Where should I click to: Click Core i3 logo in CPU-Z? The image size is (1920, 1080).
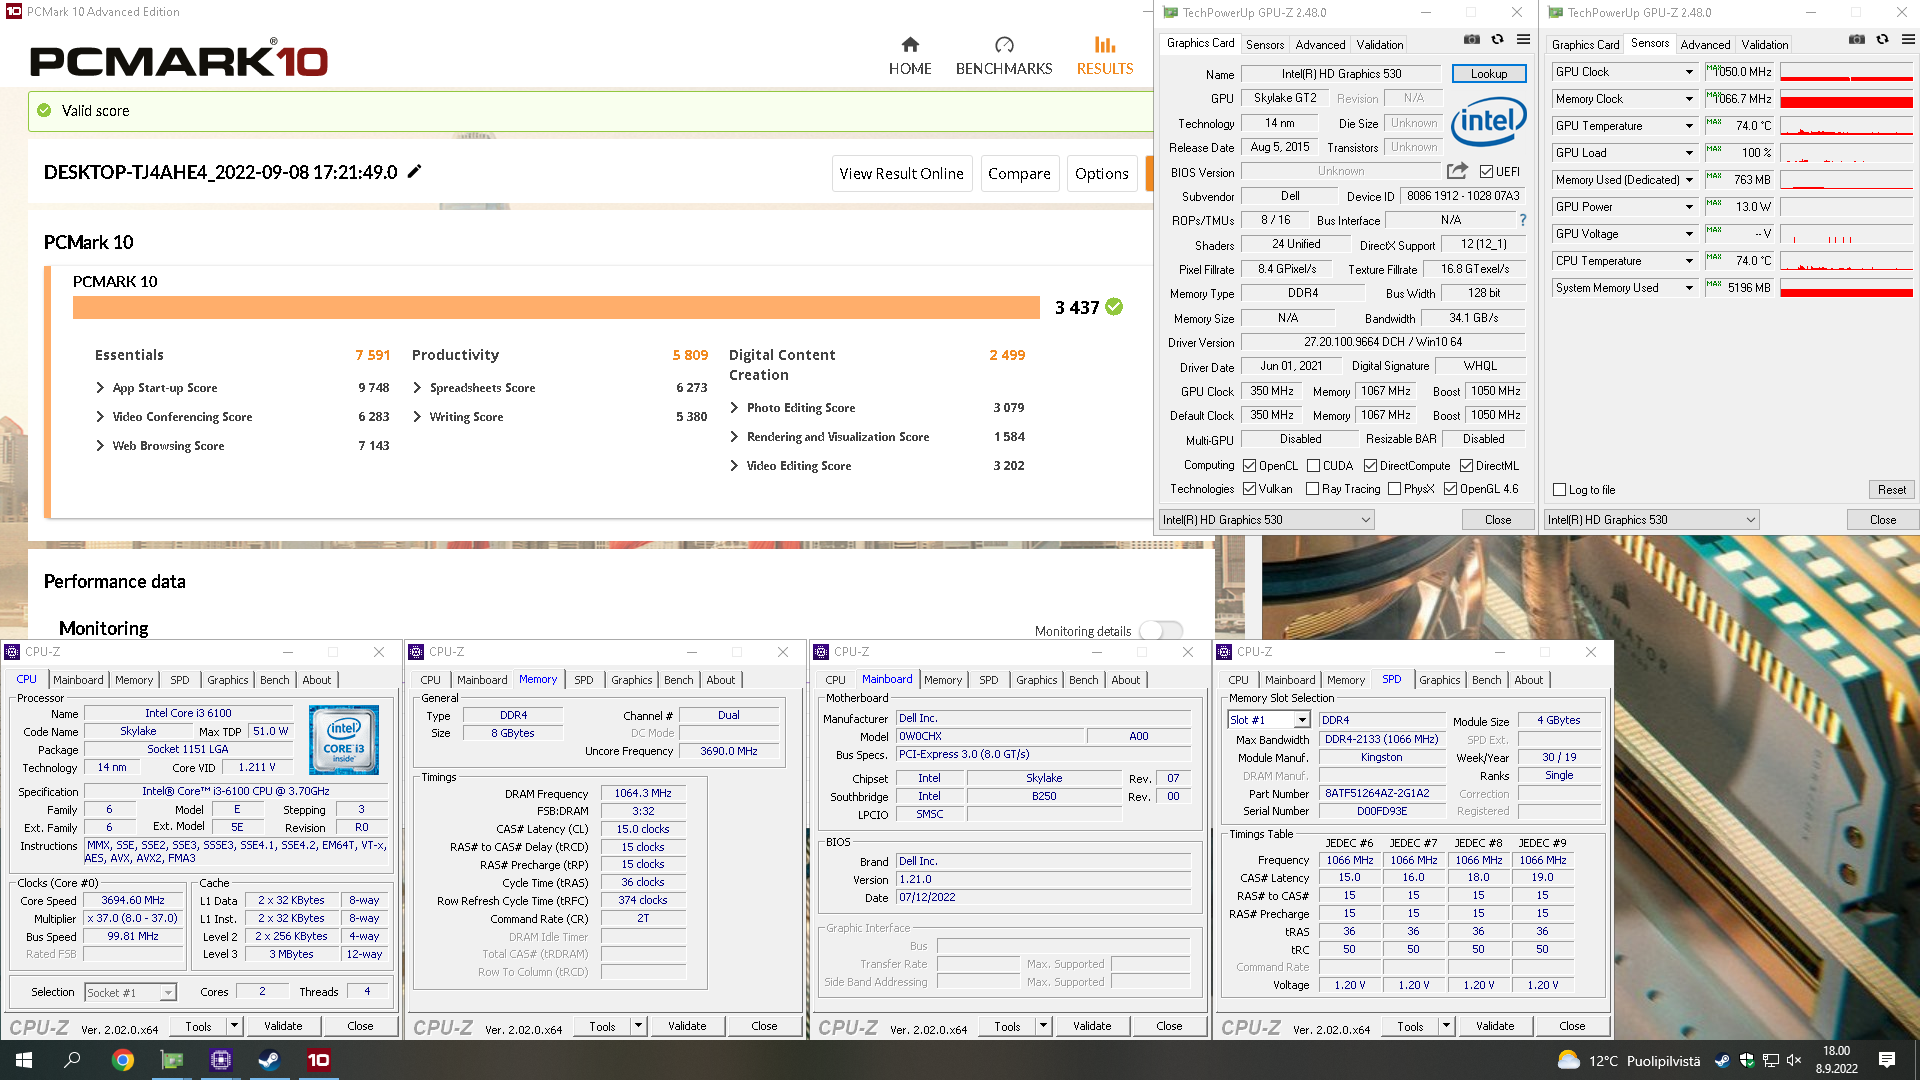pos(344,740)
